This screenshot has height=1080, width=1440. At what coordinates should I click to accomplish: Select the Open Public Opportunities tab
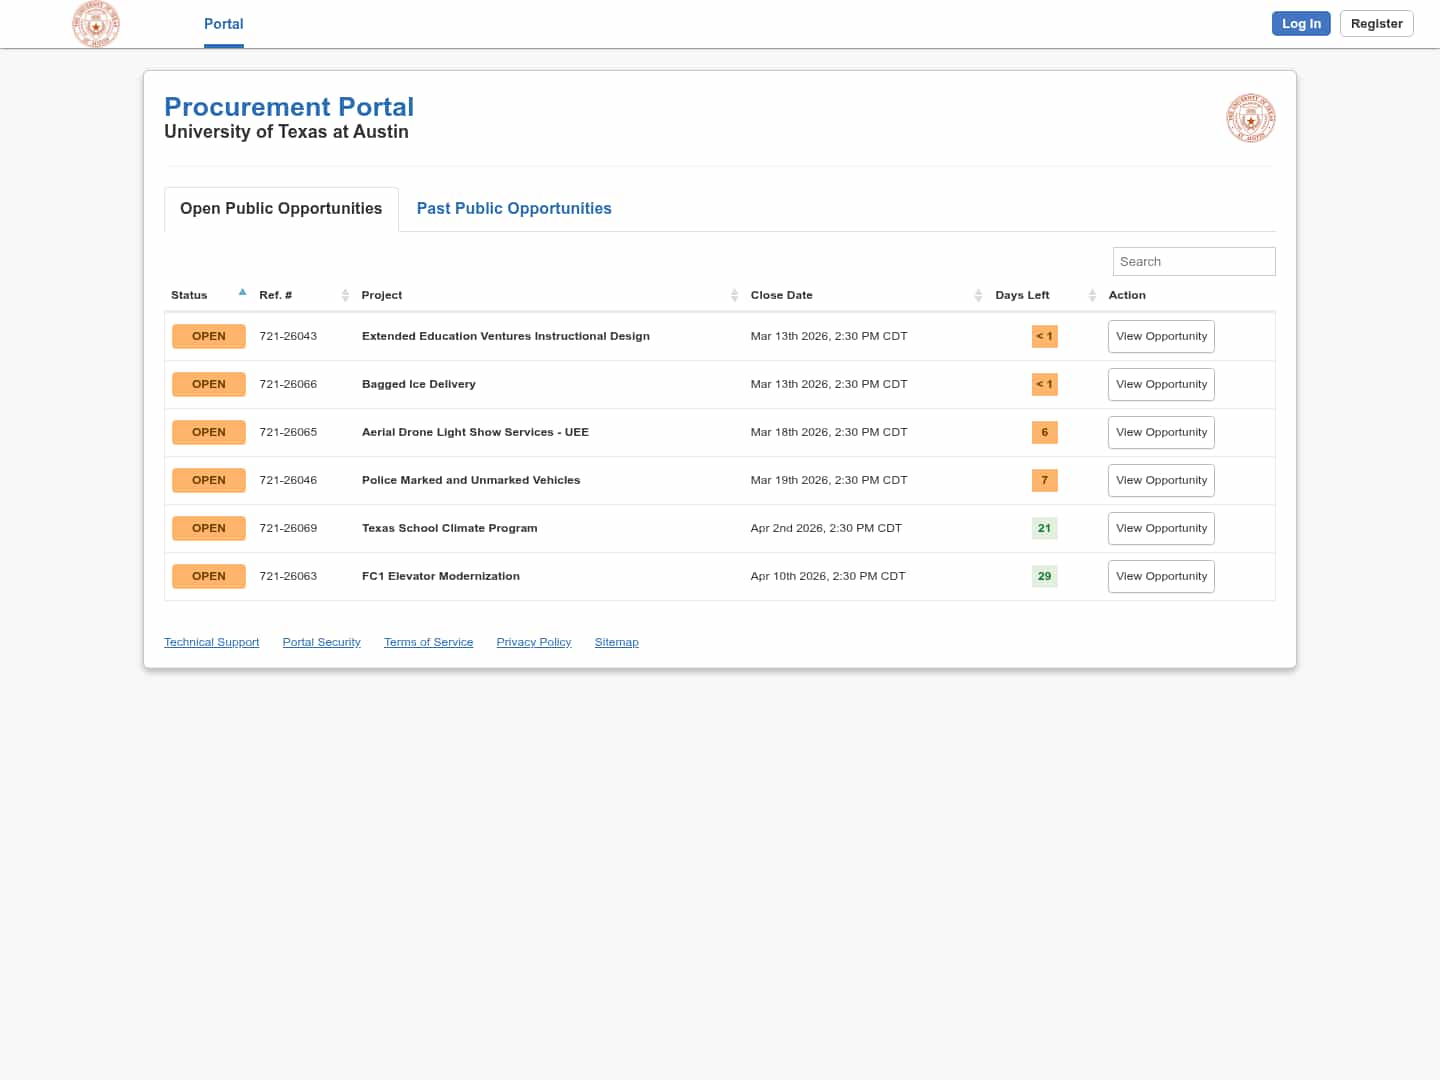pyautogui.click(x=281, y=208)
